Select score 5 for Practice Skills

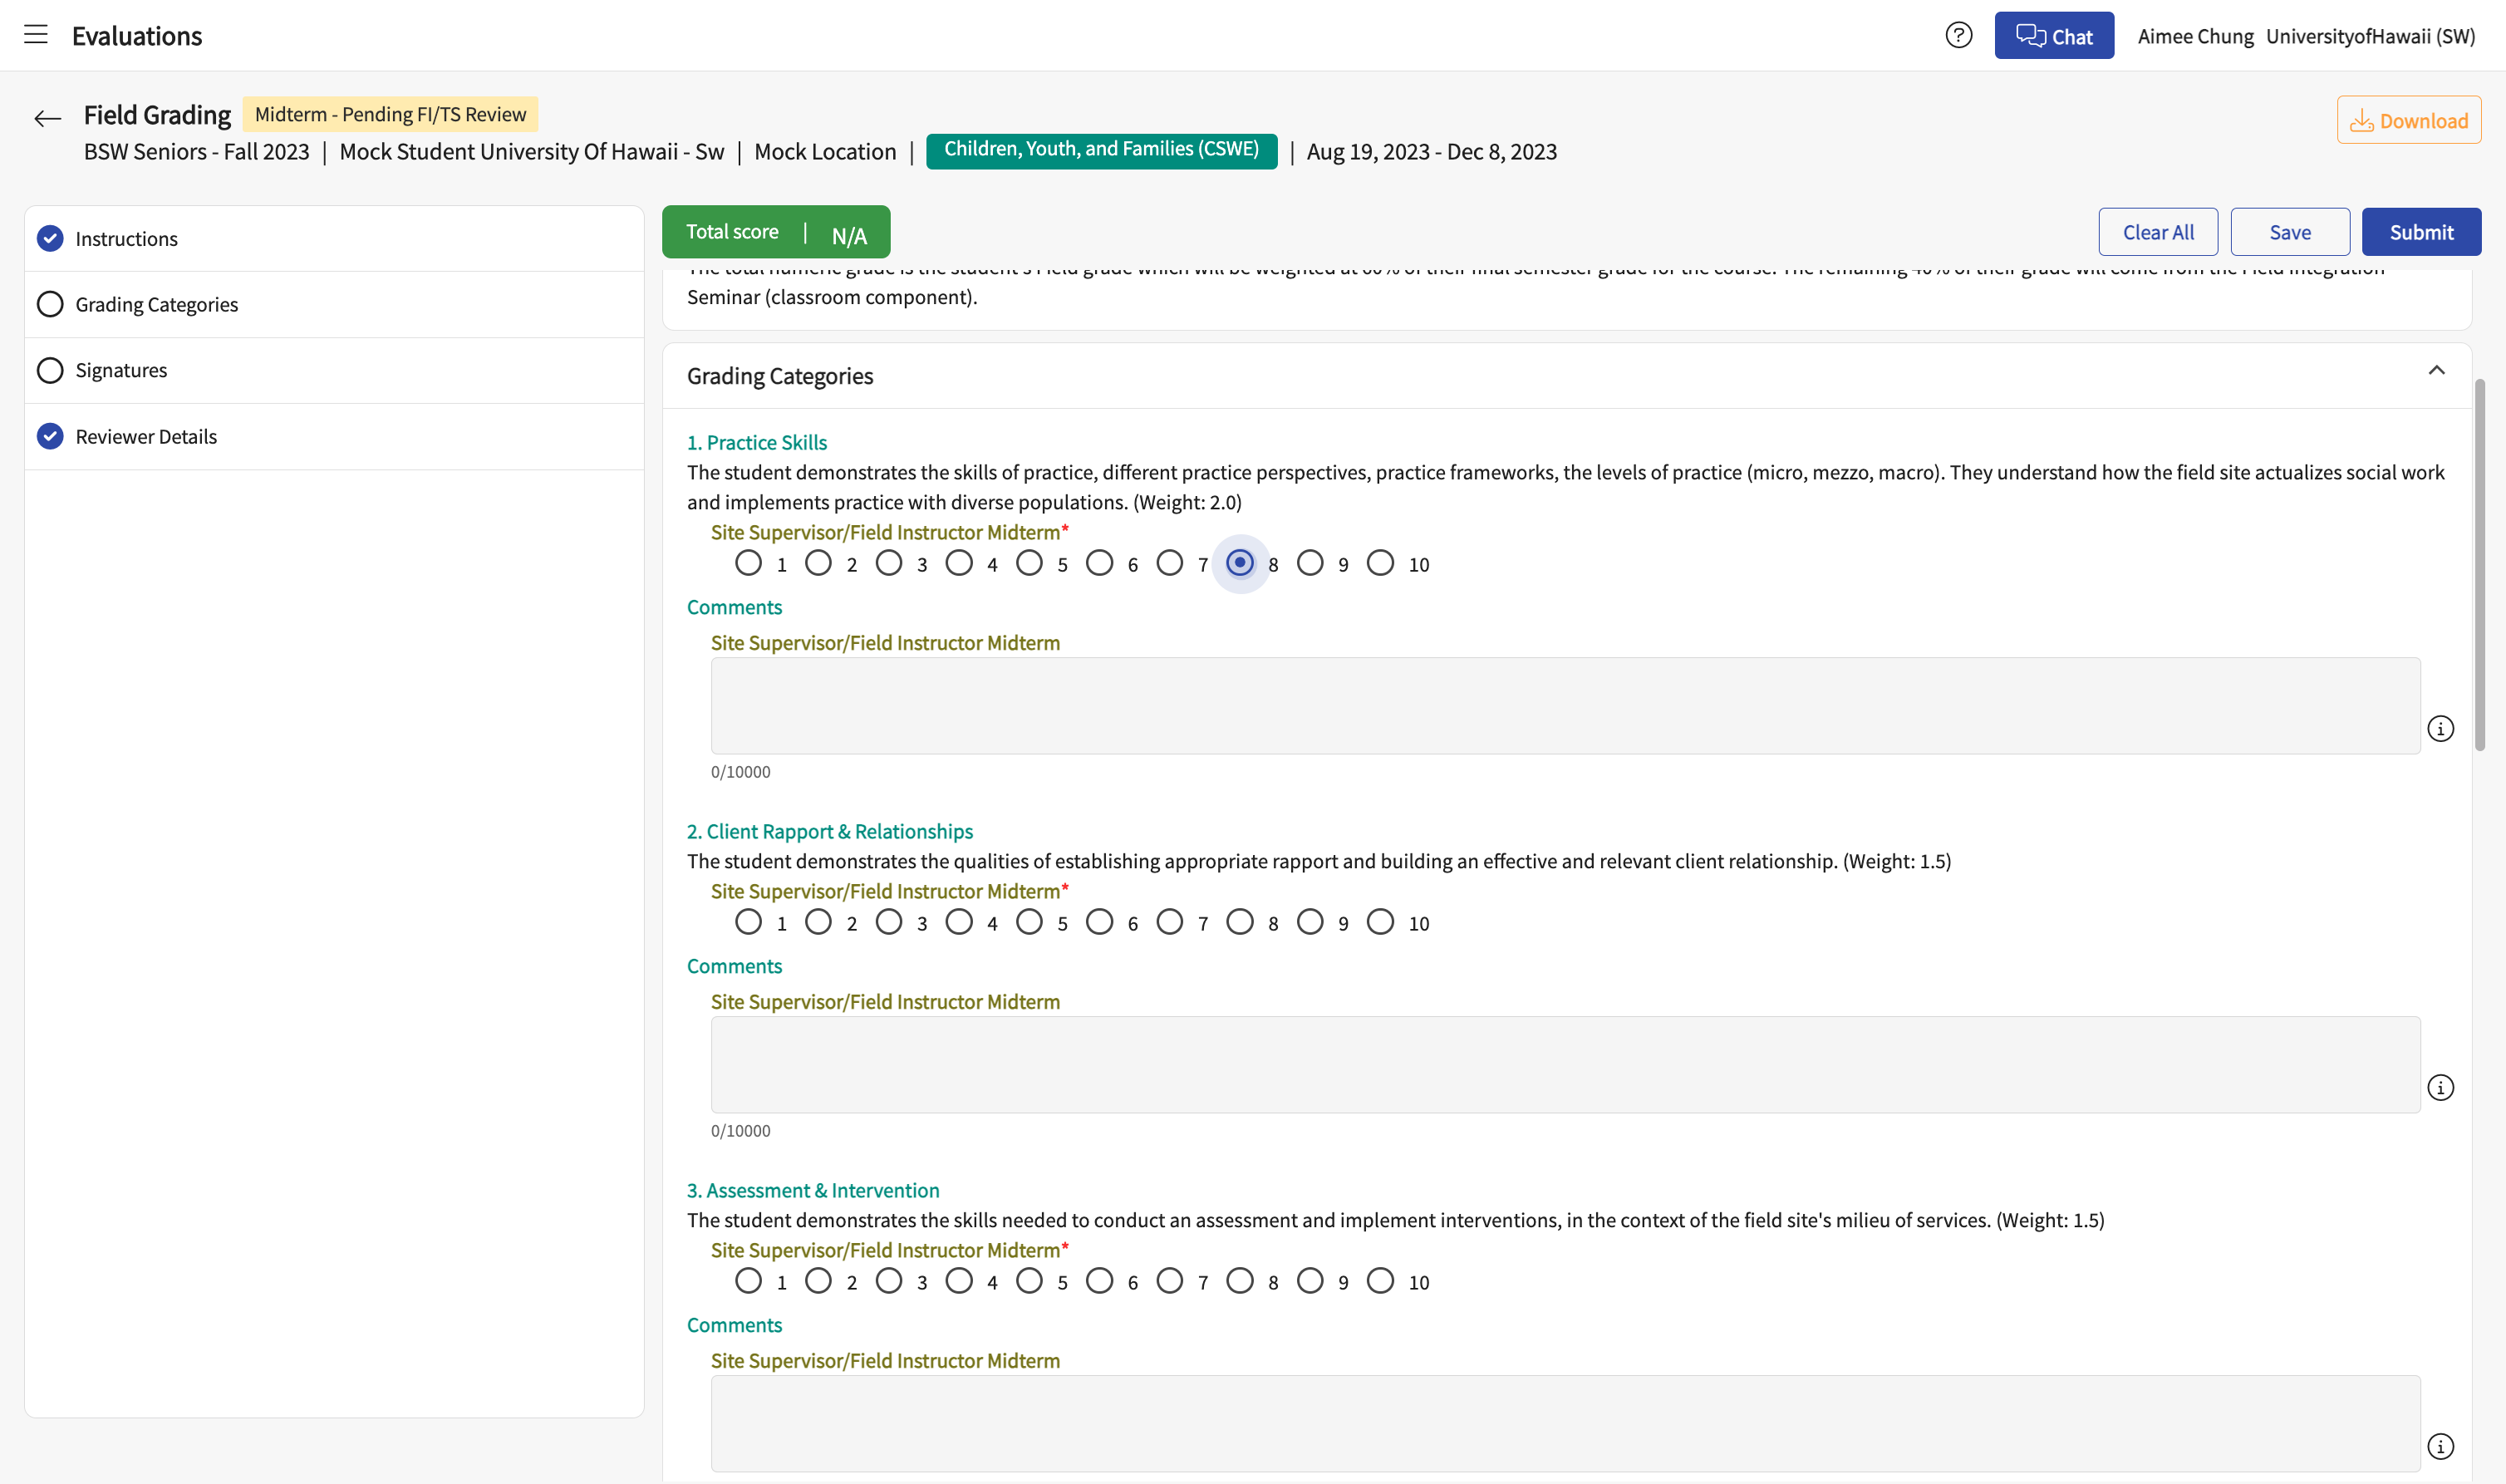tap(1029, 564)
